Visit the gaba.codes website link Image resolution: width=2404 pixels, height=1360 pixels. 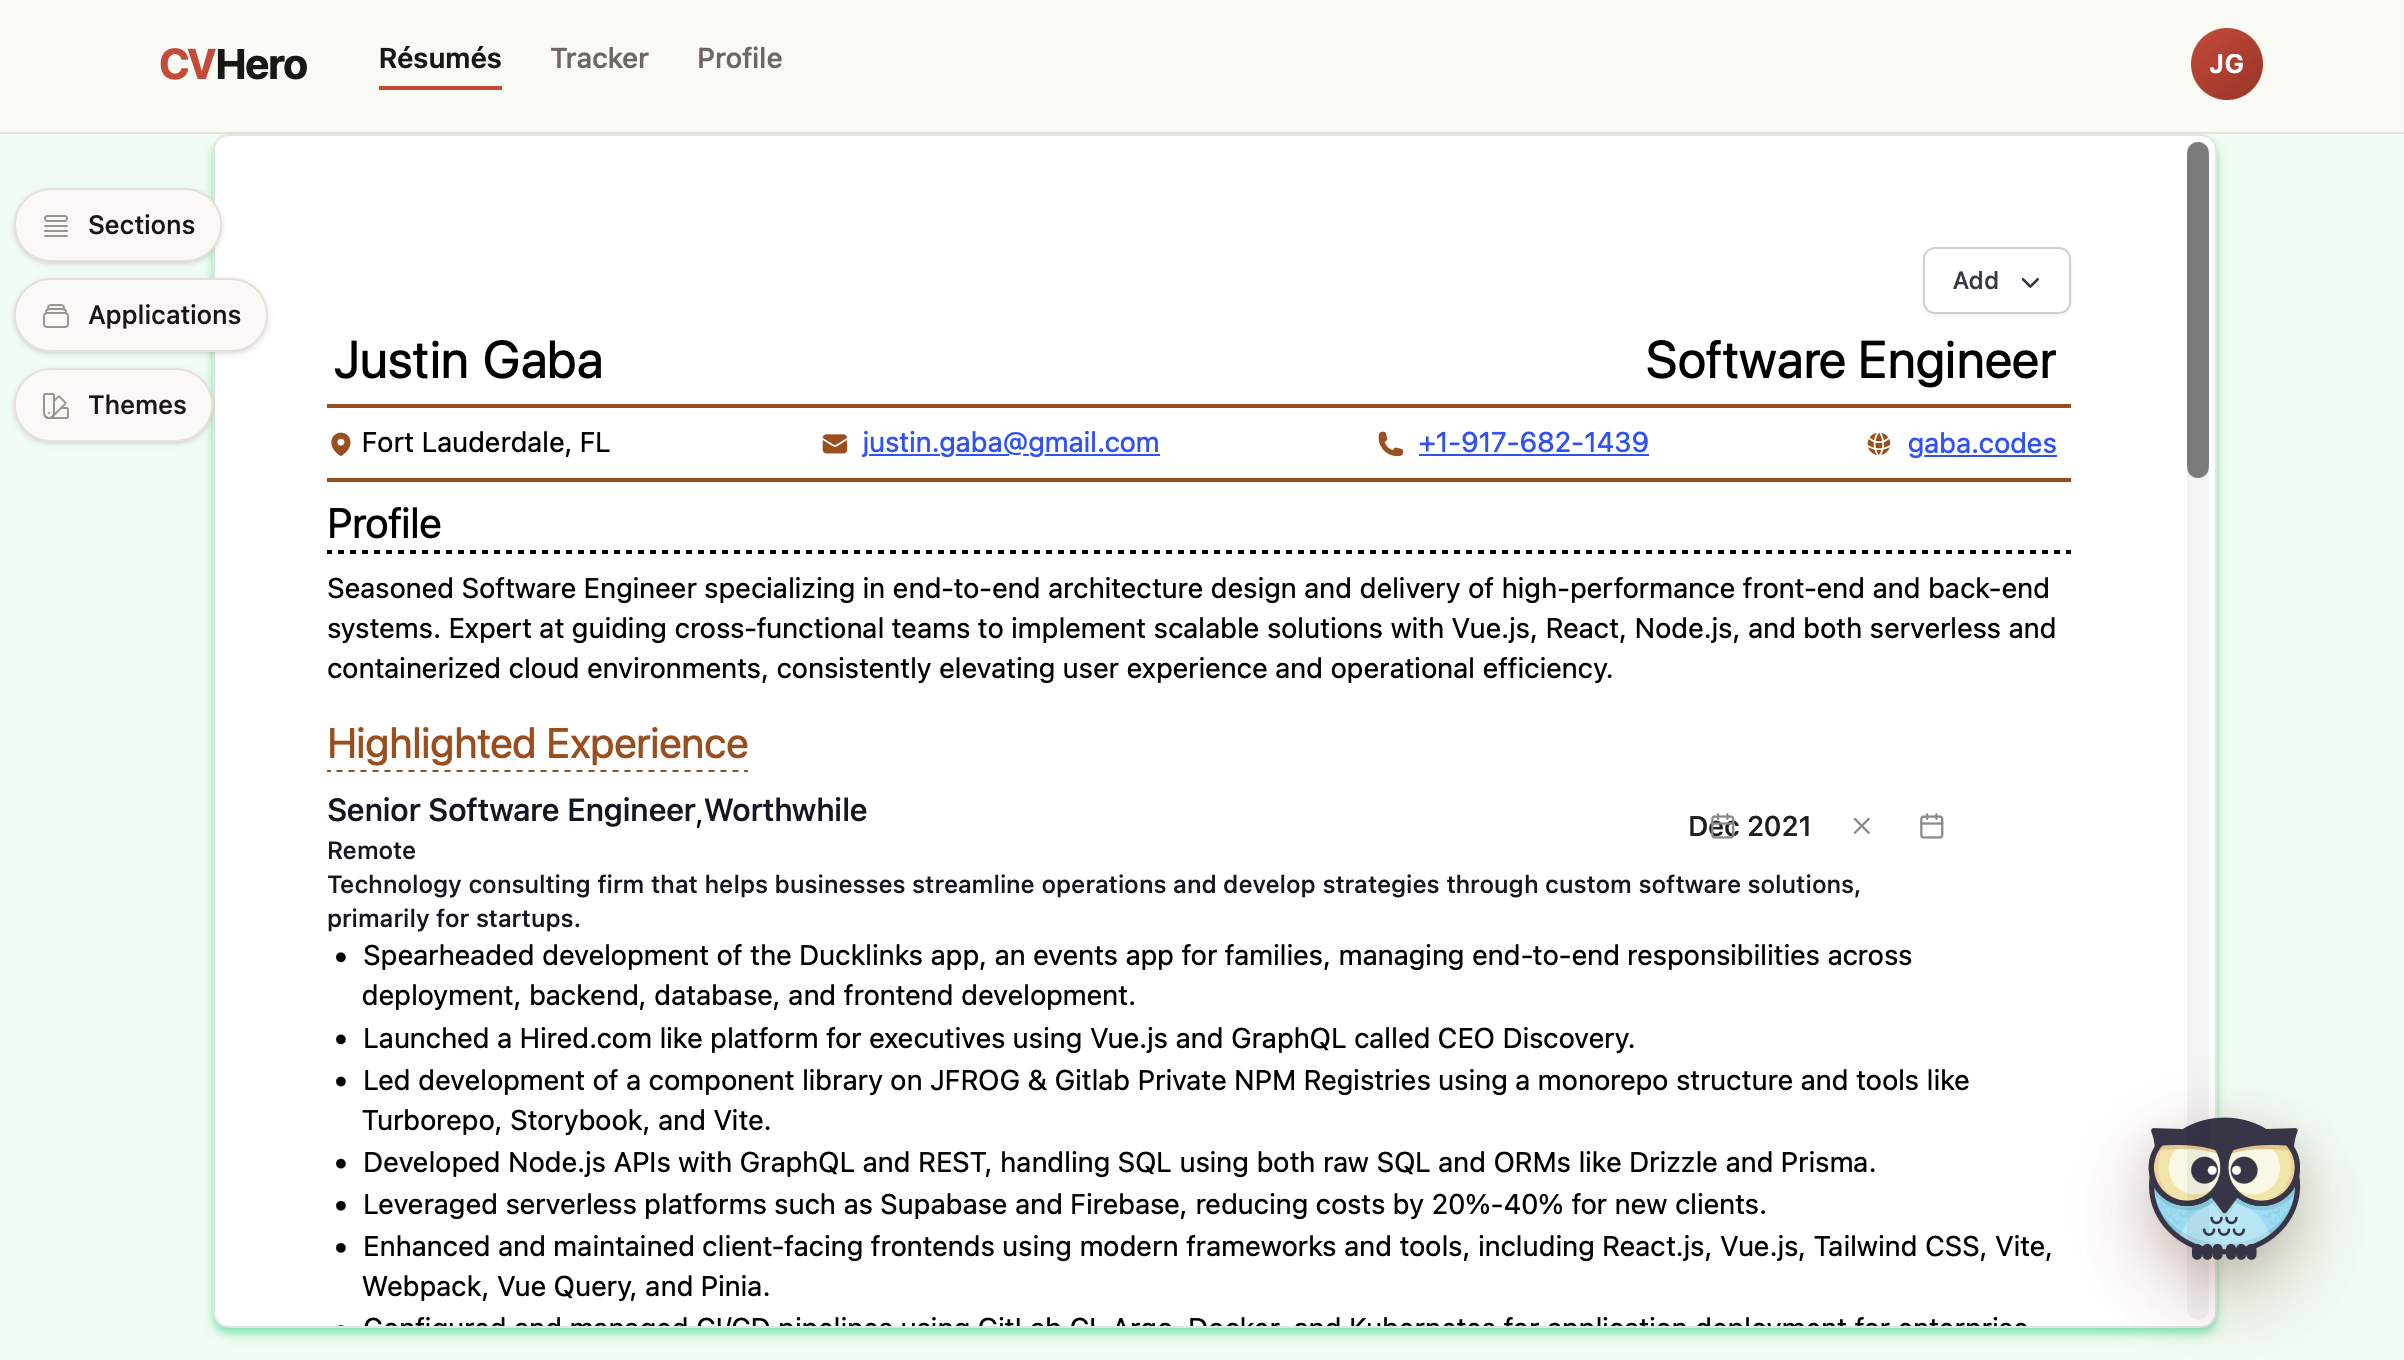pos(1981,444)
